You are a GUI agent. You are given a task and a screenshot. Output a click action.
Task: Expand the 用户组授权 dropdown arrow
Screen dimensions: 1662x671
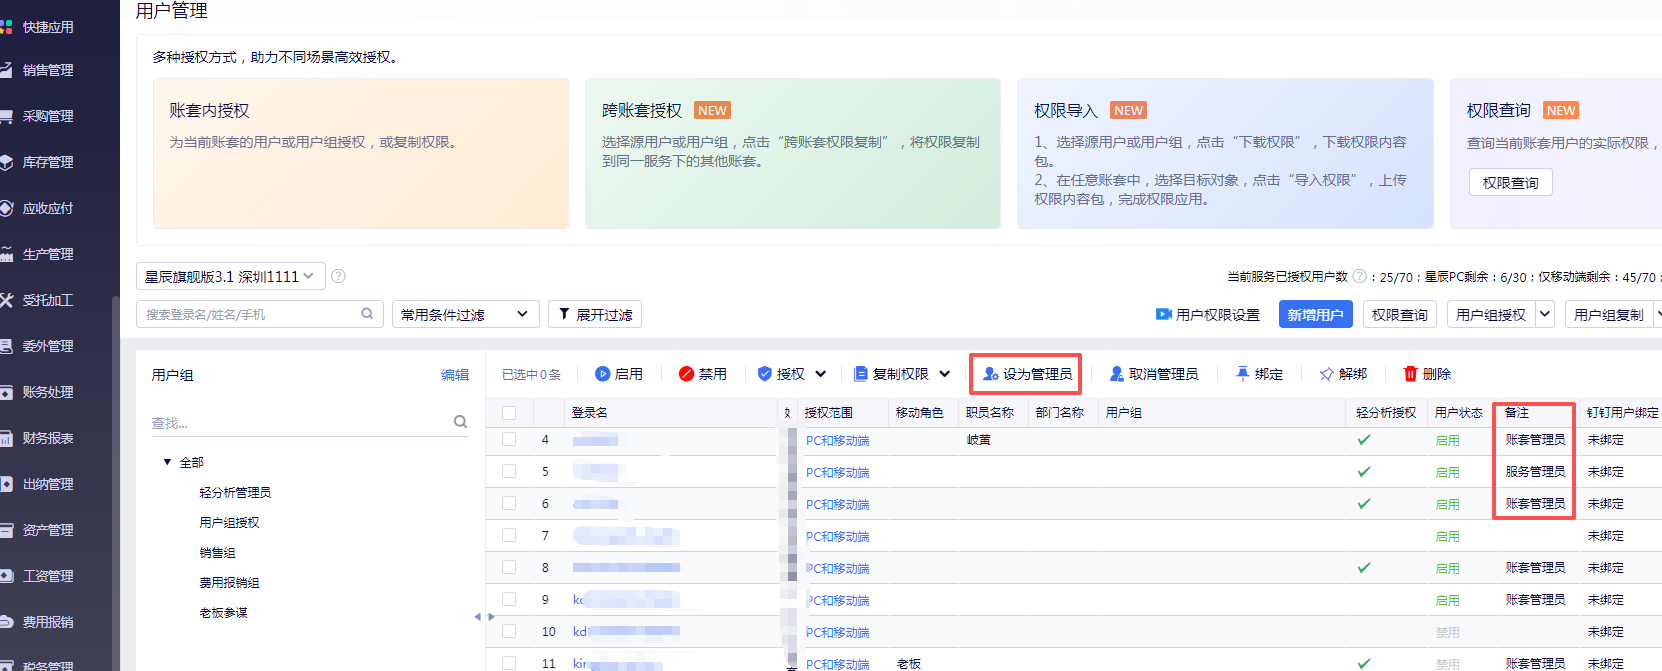(1544, 314)
